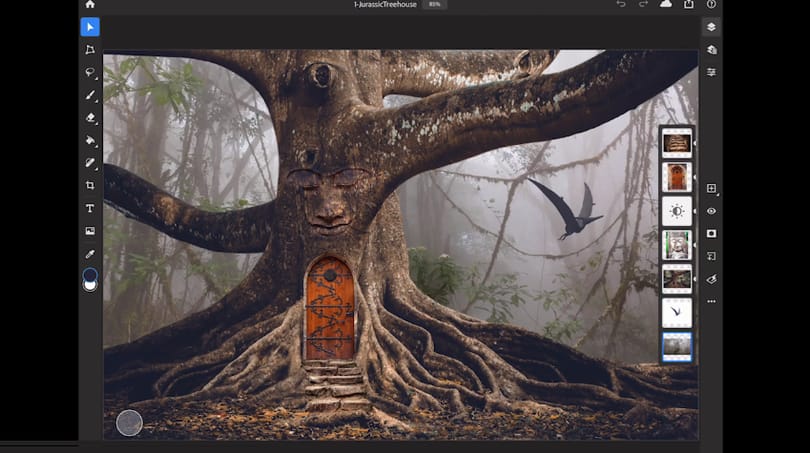Image resolution: width=810 pixels, height=453 pixels.
Task: Go to the Home screen
Action: (x=90, y=4)
